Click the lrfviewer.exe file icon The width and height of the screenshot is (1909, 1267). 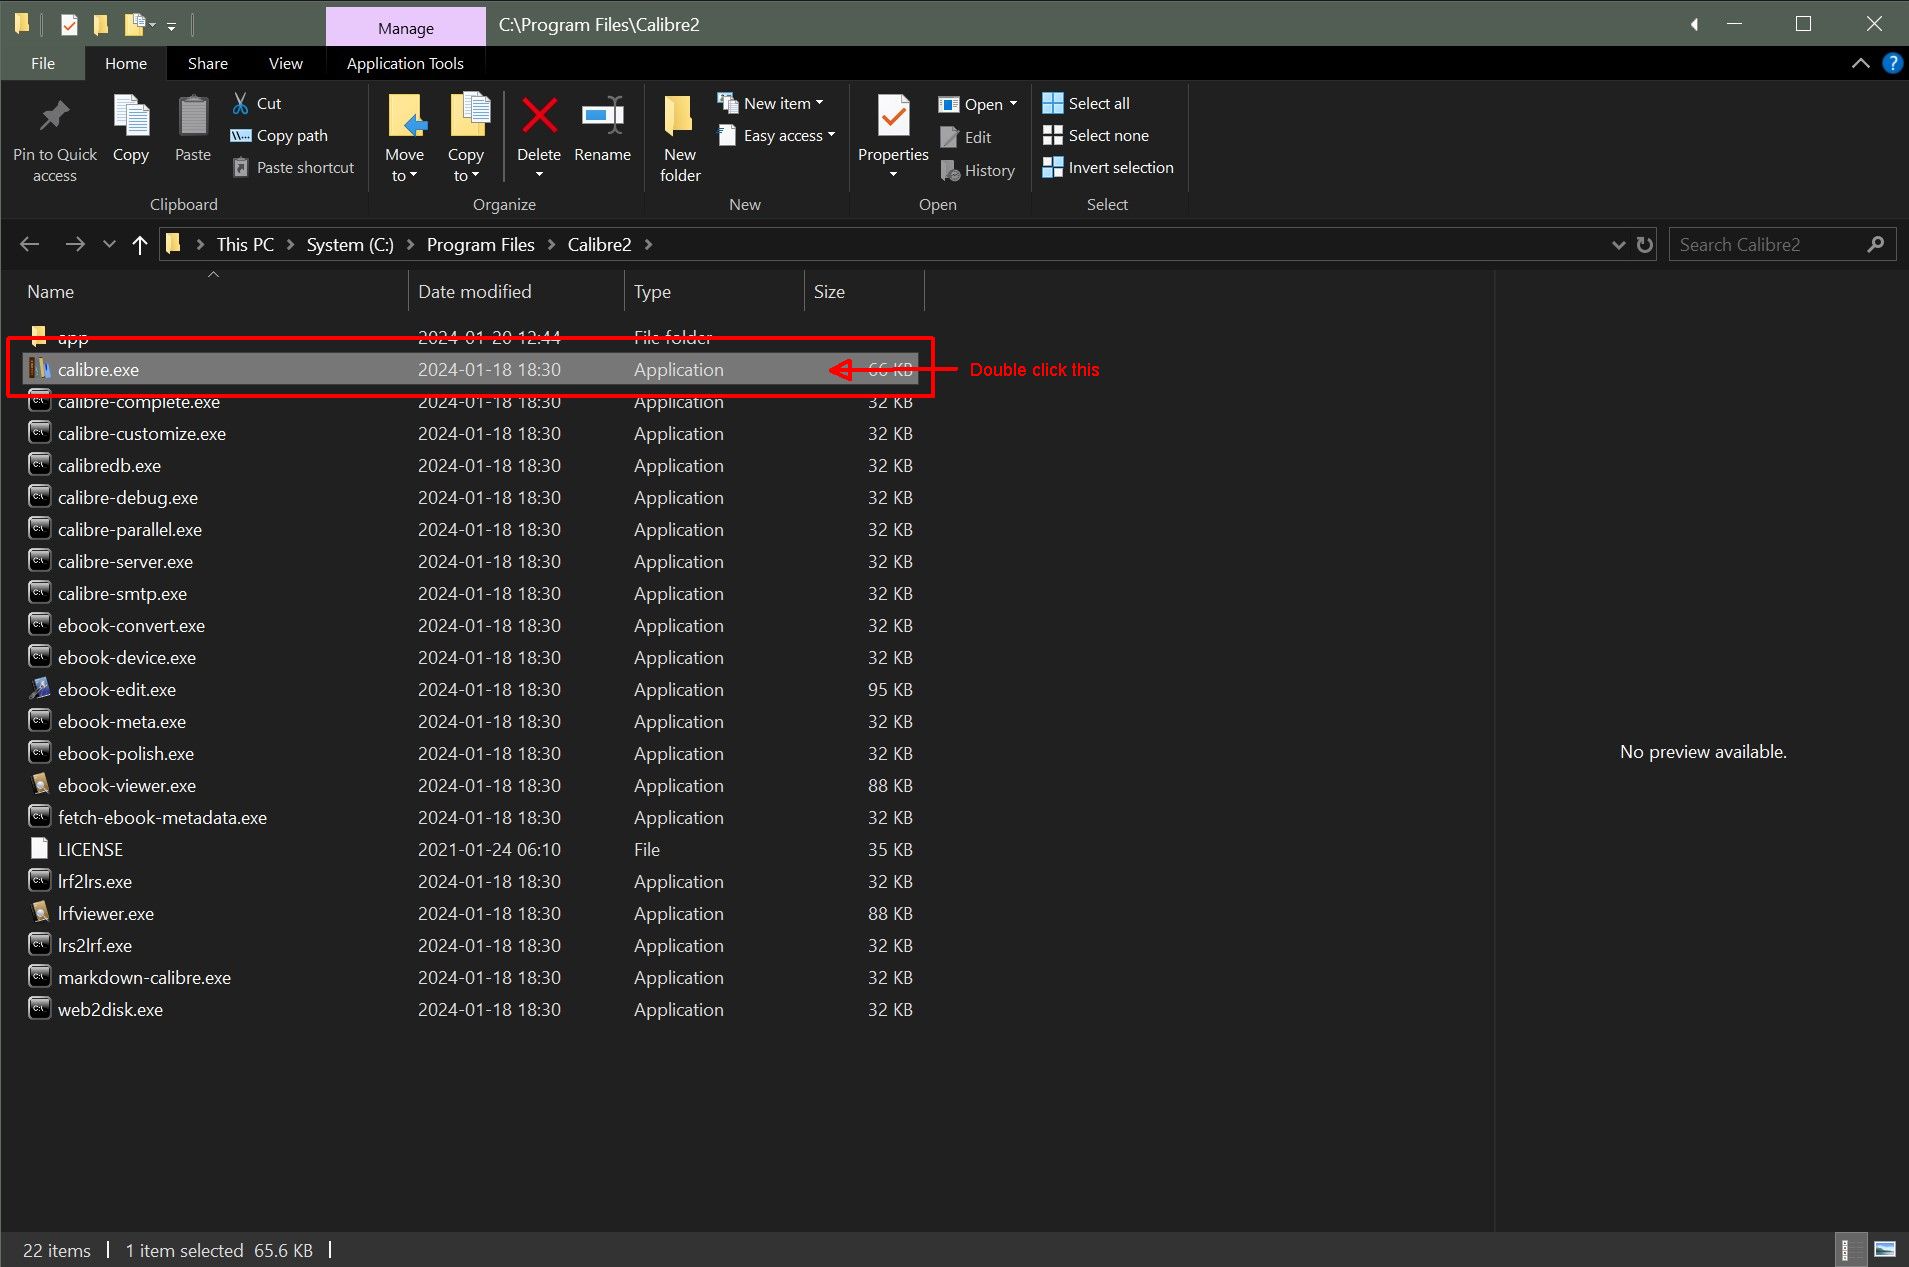[39, 912]
